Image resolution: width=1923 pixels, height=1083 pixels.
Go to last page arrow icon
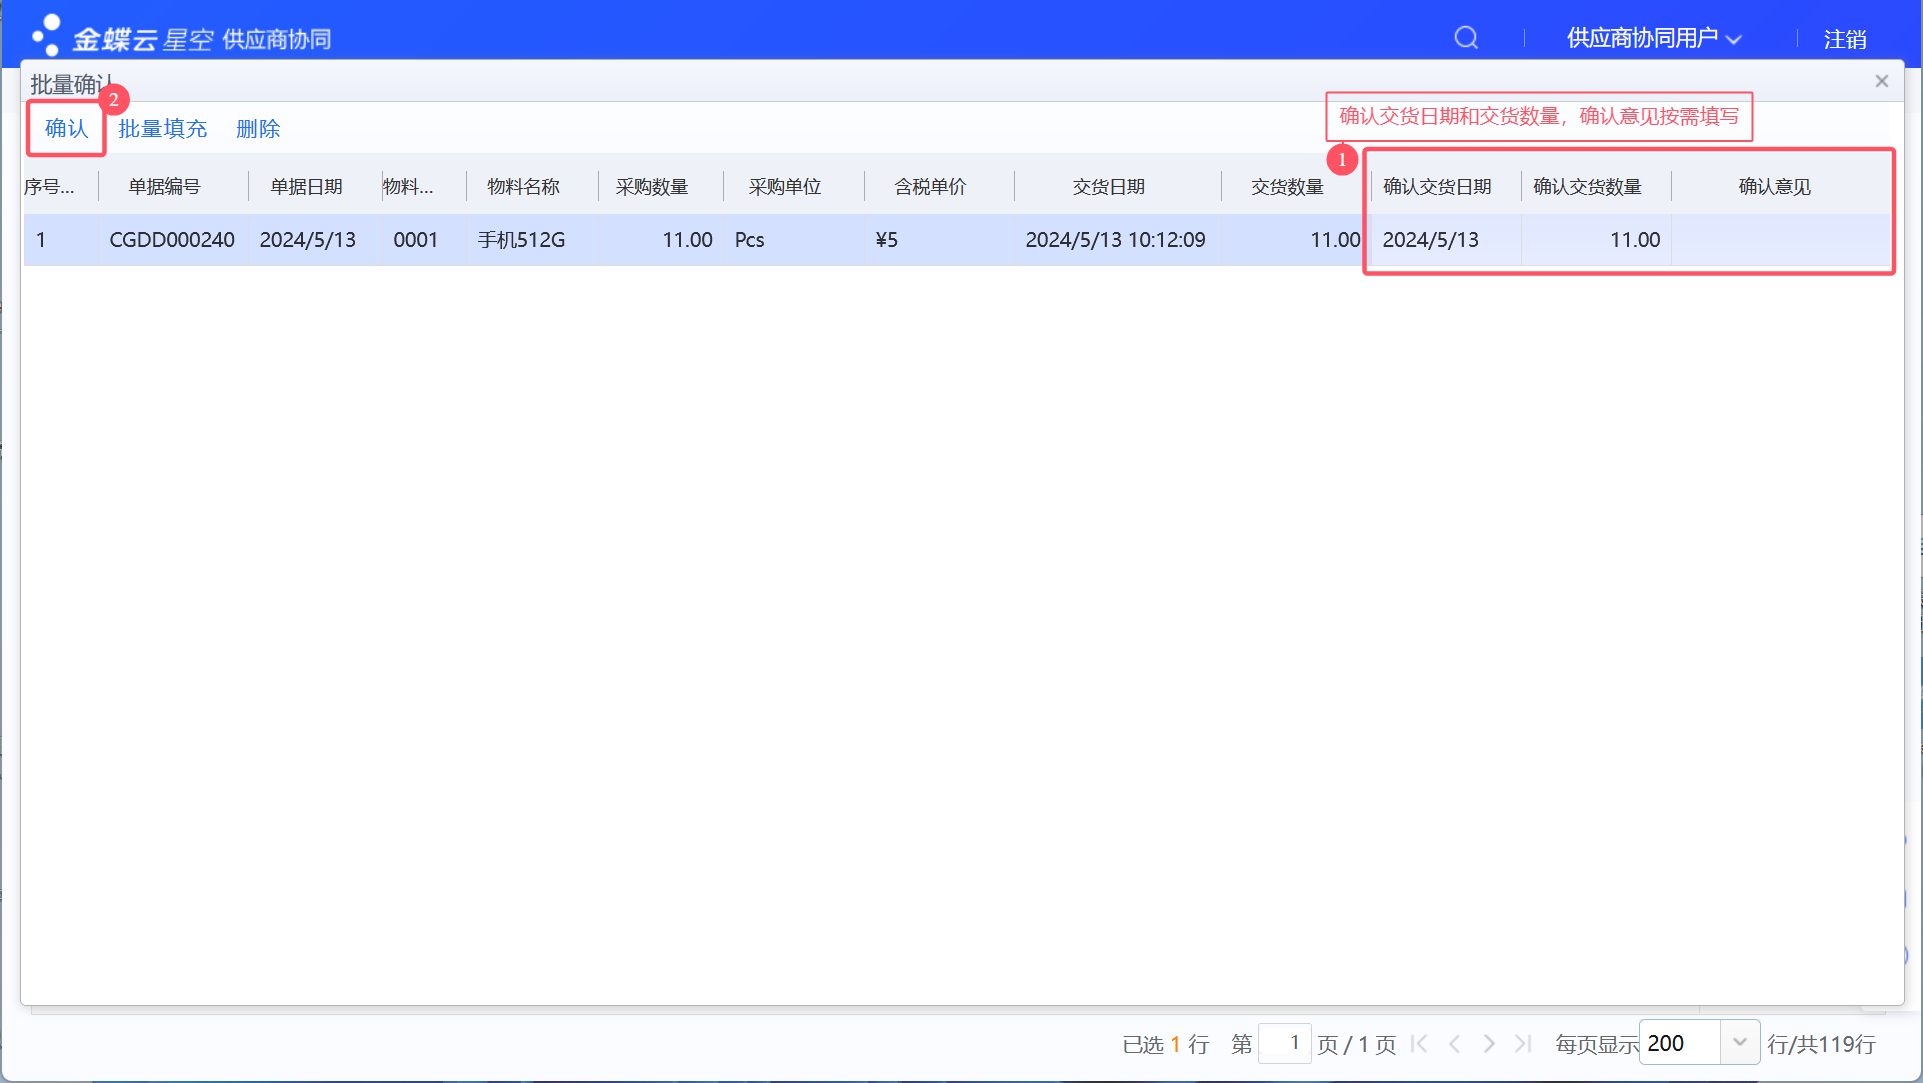tap(1523, 1044)
